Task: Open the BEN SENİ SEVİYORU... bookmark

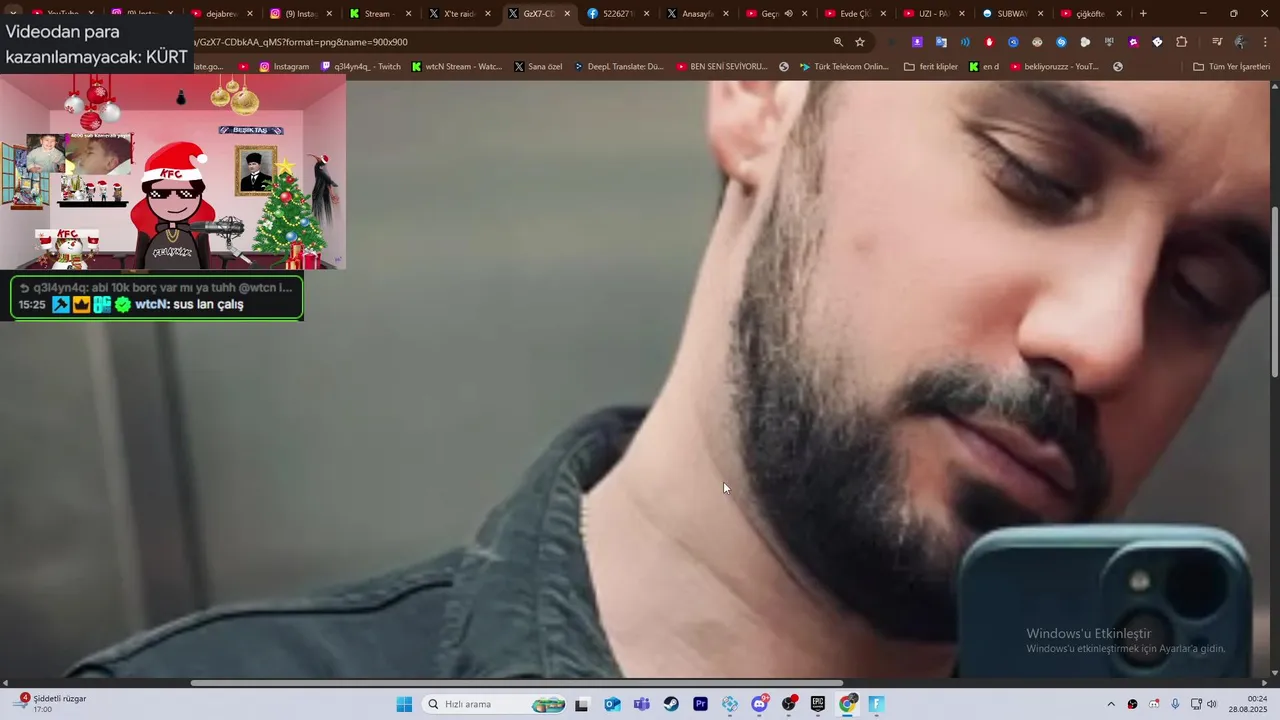Action: pos(722,67)
